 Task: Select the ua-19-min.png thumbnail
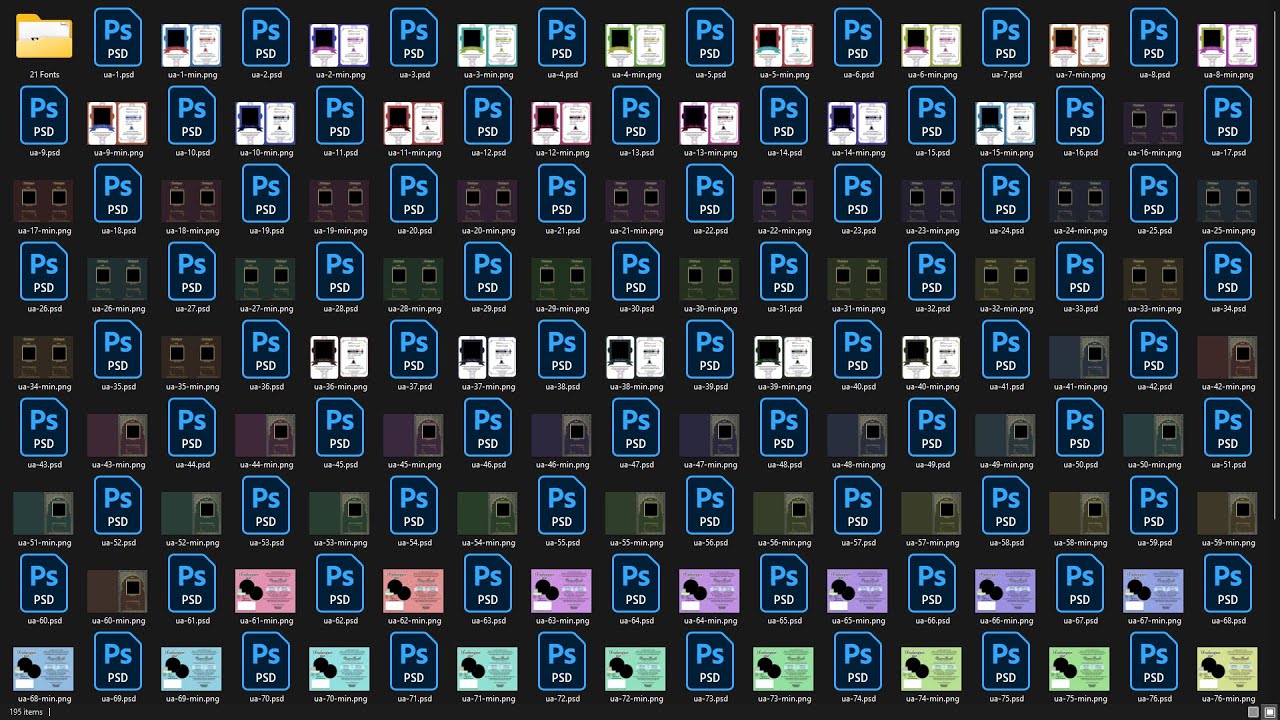coord(340,202)
